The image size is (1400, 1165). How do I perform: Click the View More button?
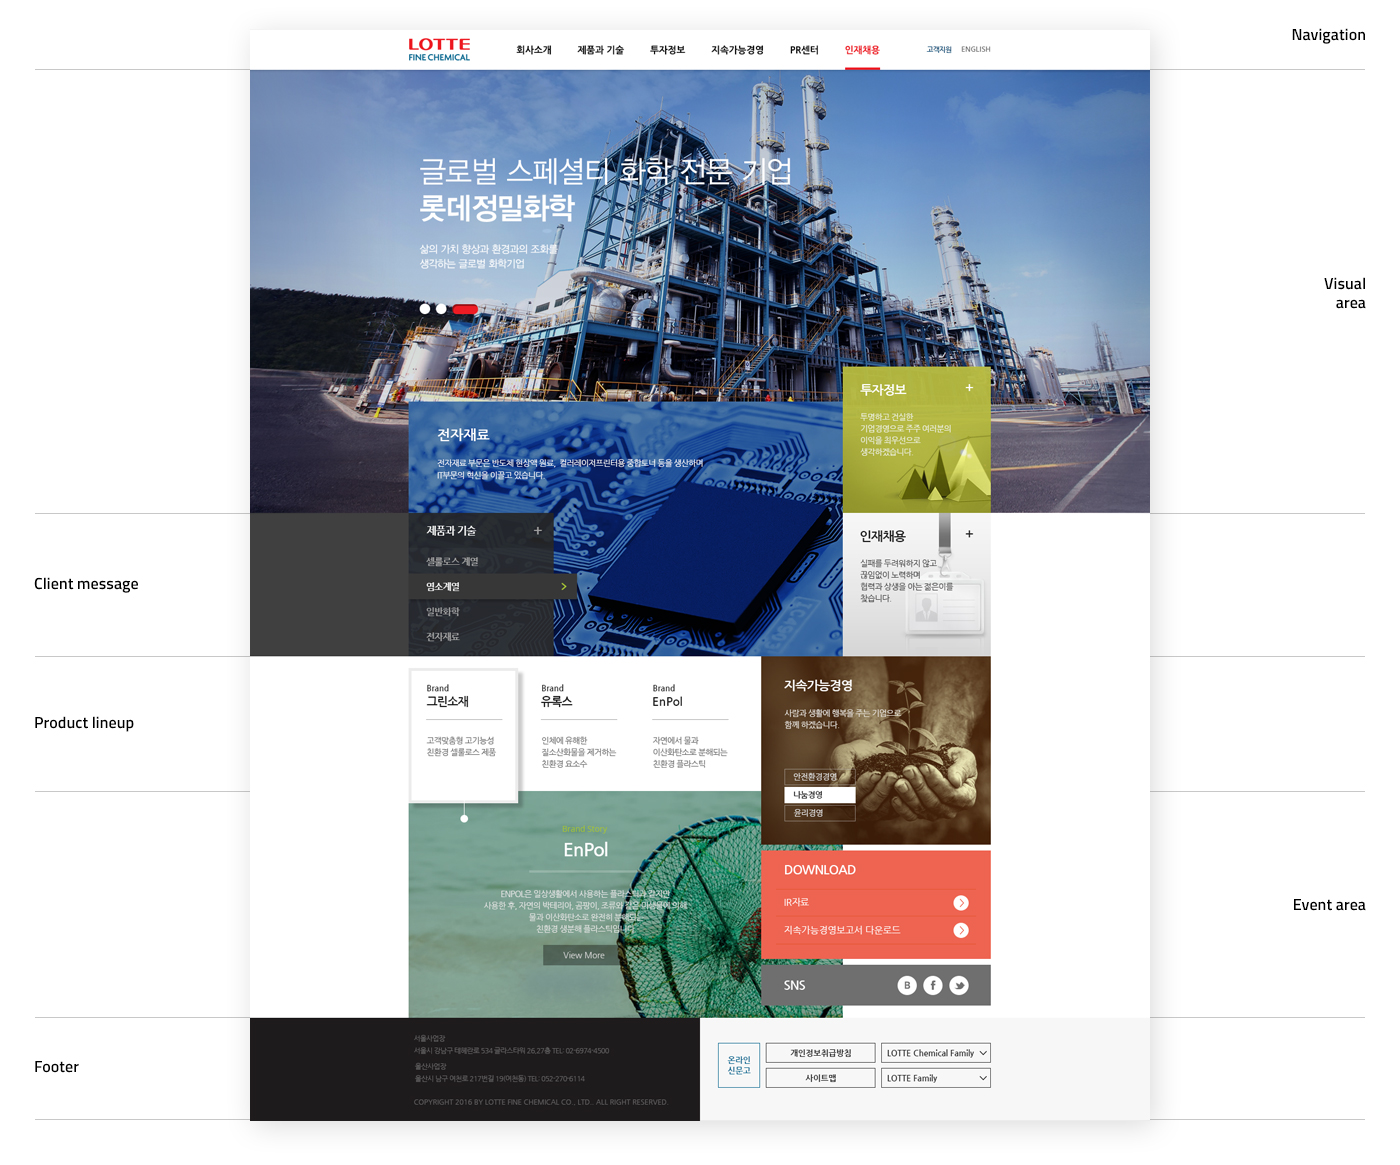(x=584, y=955)
